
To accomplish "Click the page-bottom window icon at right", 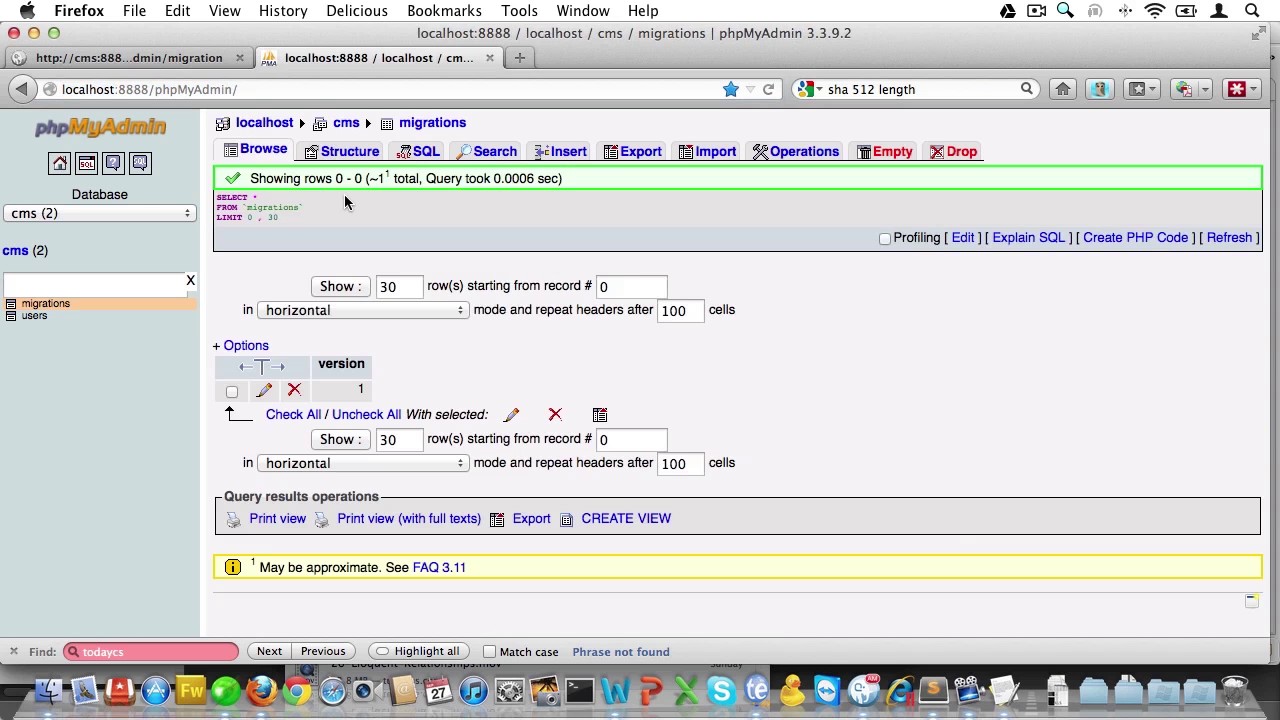I will tap(1251, 601).
